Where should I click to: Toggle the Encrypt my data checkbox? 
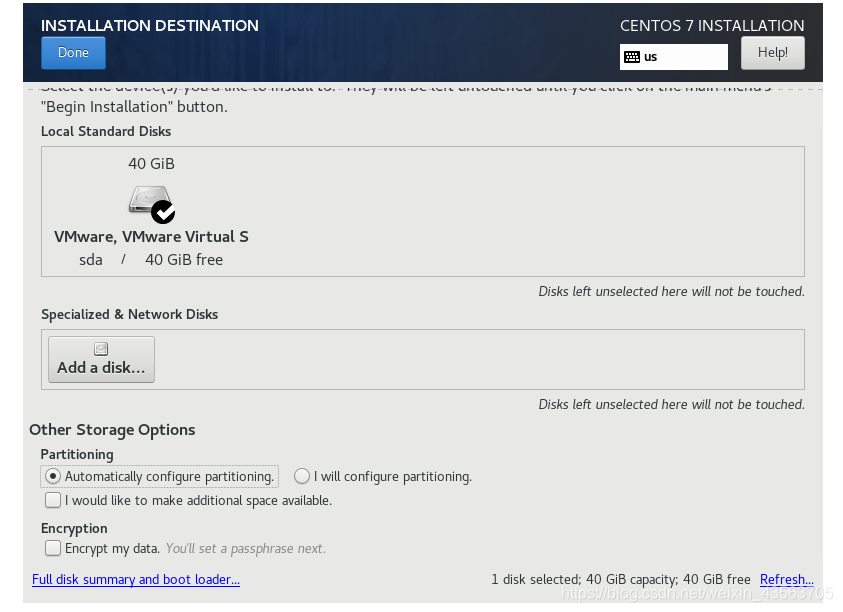[53, 548]
